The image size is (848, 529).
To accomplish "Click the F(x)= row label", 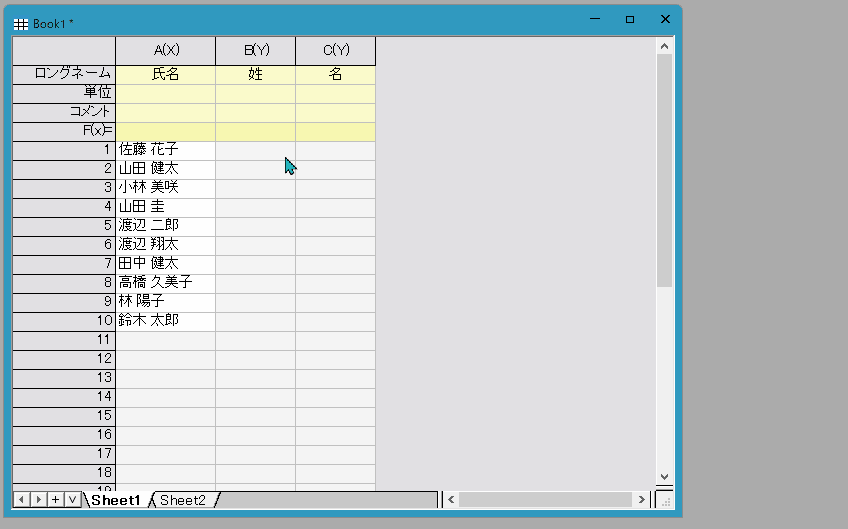I will pos(64,130).
